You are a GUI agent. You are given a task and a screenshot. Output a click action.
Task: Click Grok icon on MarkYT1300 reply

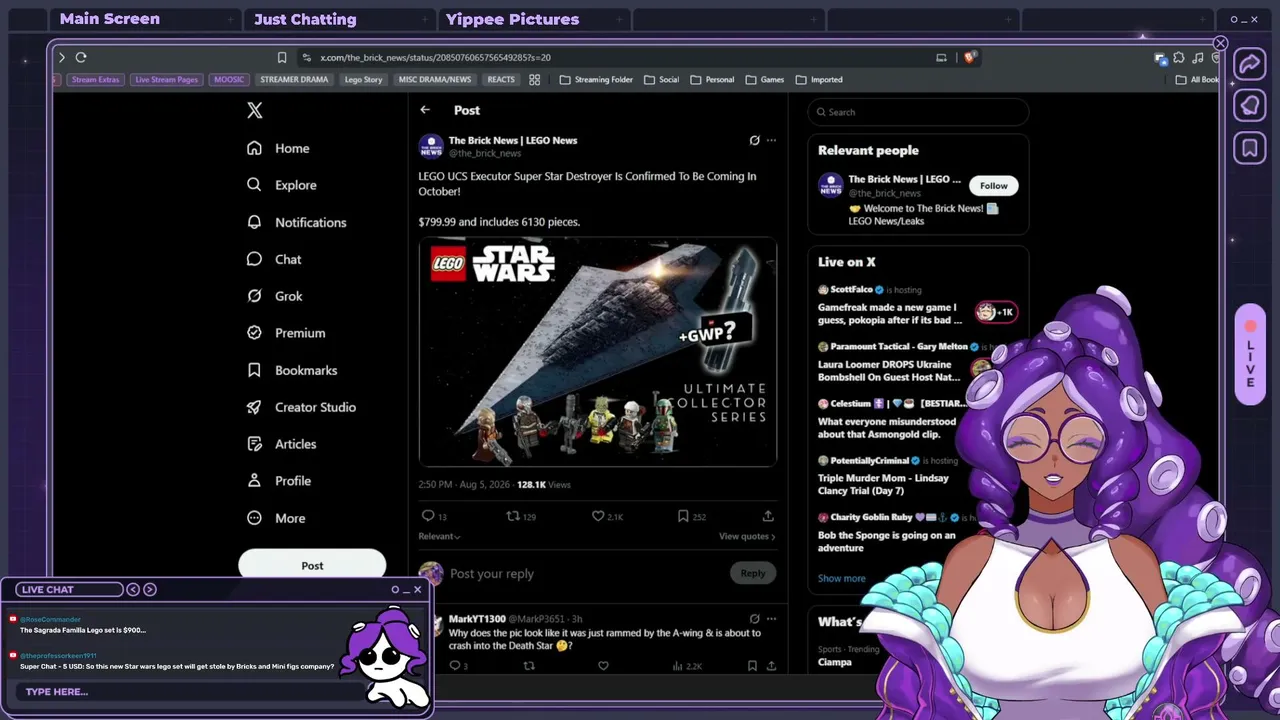pos(754,619)
